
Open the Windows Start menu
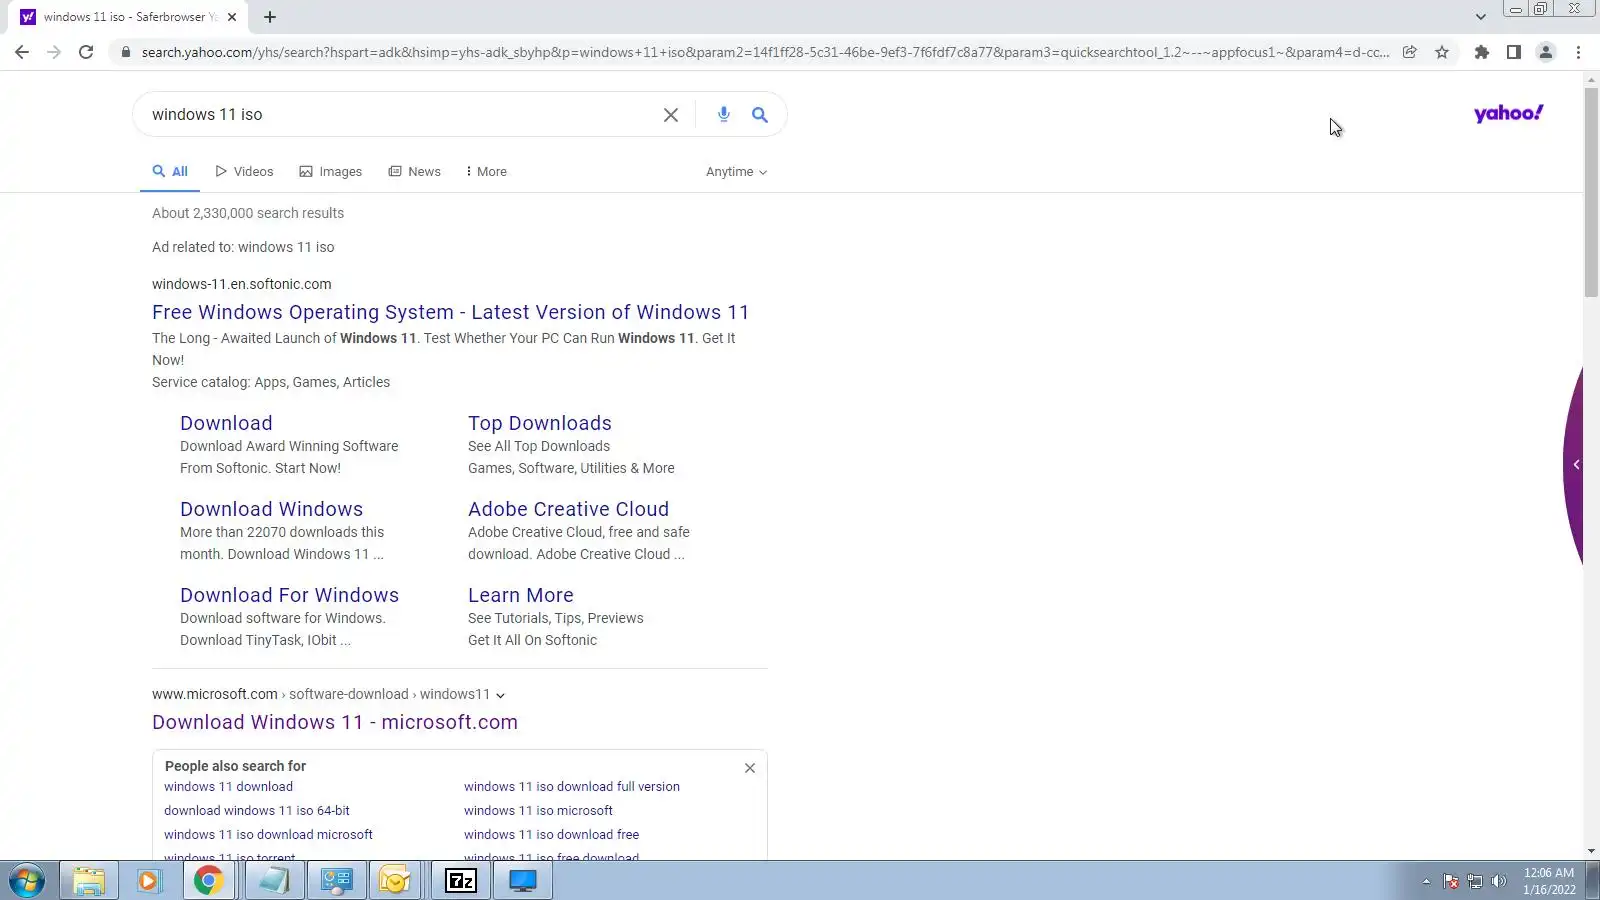pos(27,881)
